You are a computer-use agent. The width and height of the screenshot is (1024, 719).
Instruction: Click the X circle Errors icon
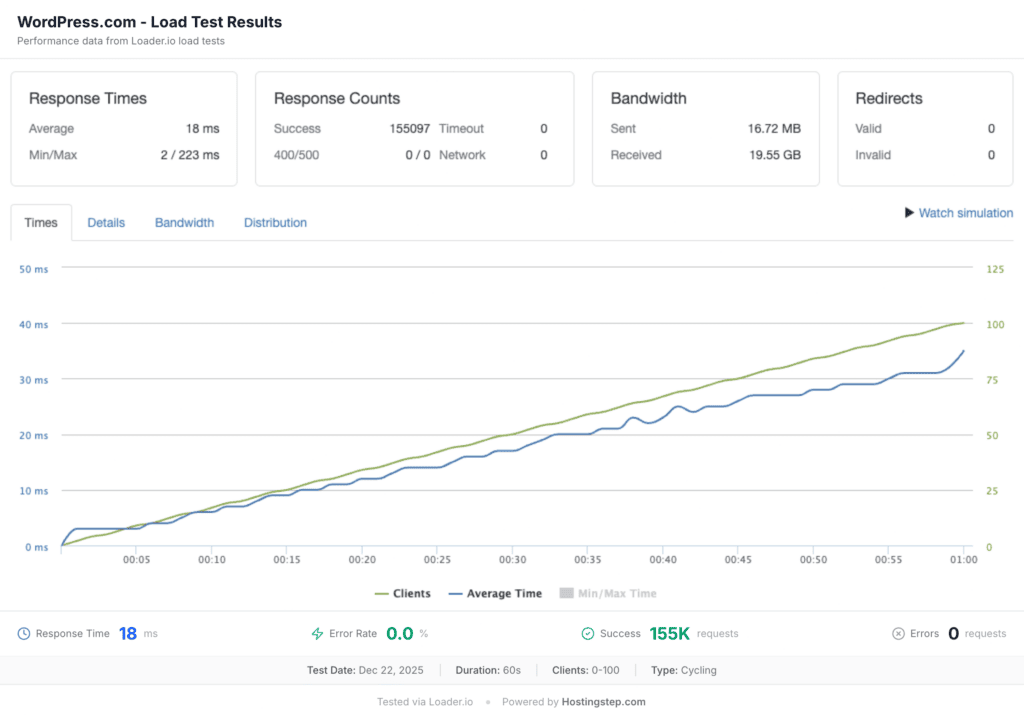click(x=898, y=633)
